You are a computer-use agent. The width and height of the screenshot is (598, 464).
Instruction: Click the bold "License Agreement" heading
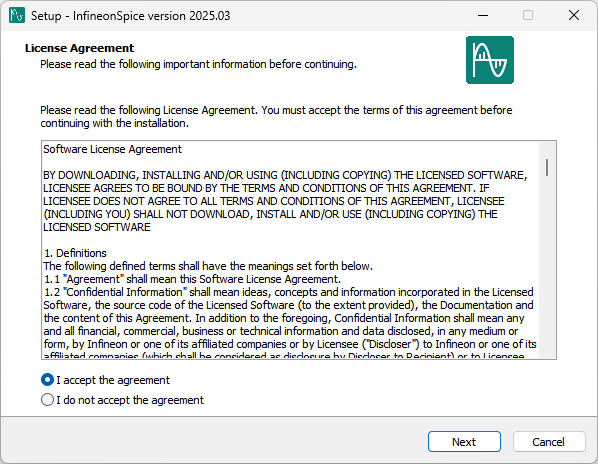[x=79, y=48]
